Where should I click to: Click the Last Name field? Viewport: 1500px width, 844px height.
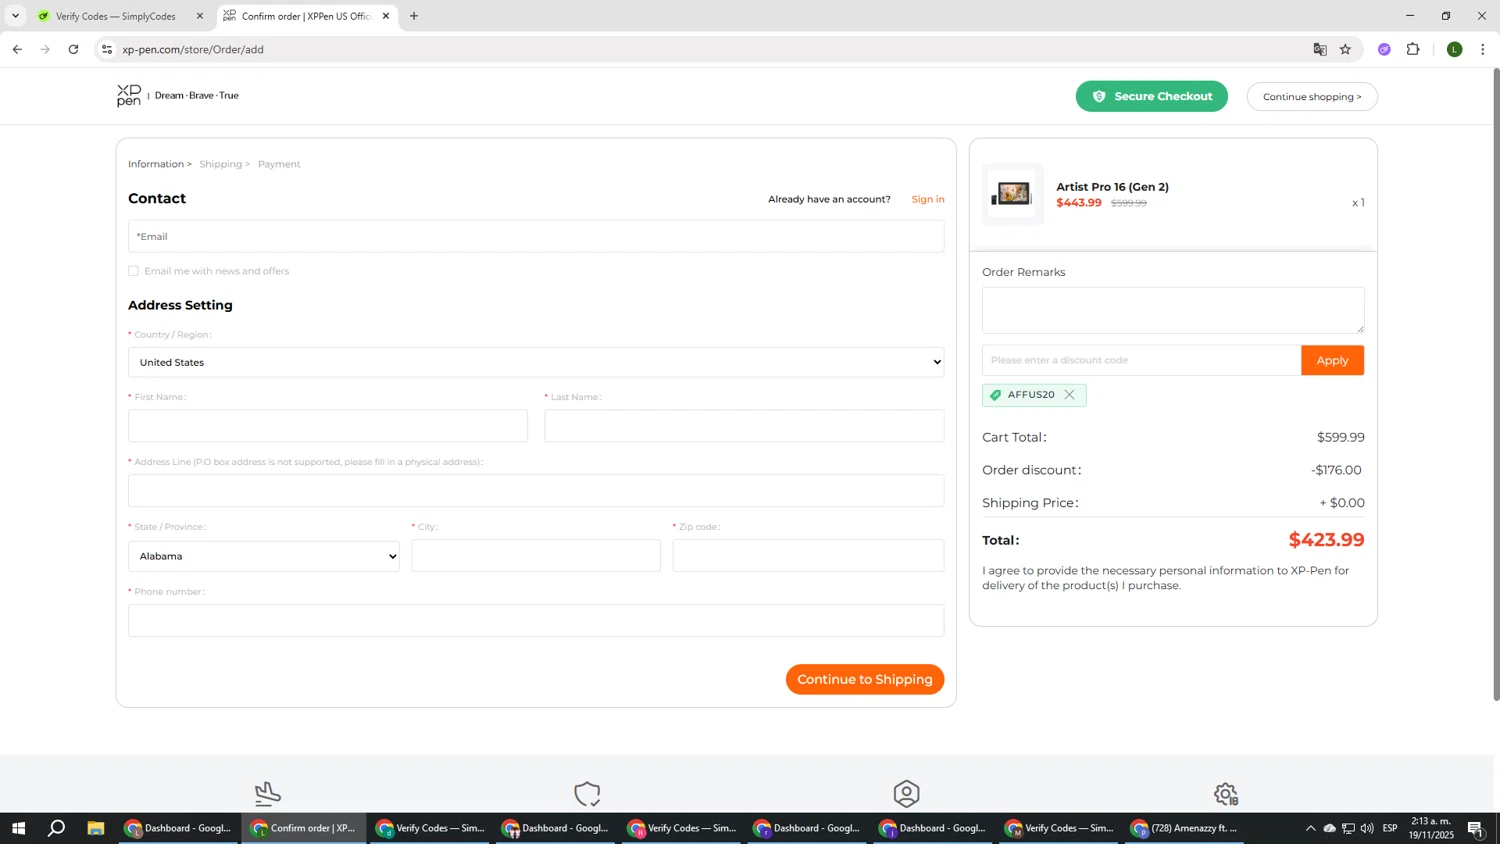coord(744,426)
